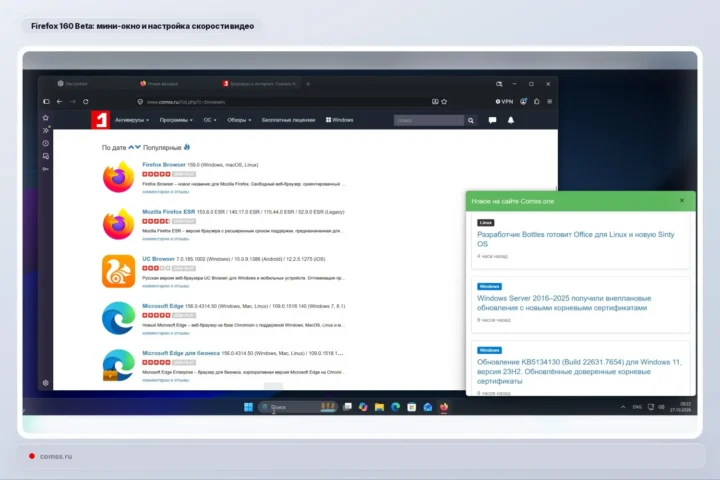The width and height of the screenshot is (720, 480).
Task: Open the Windows menu item in site header
Action: click(x=339, y=120)
